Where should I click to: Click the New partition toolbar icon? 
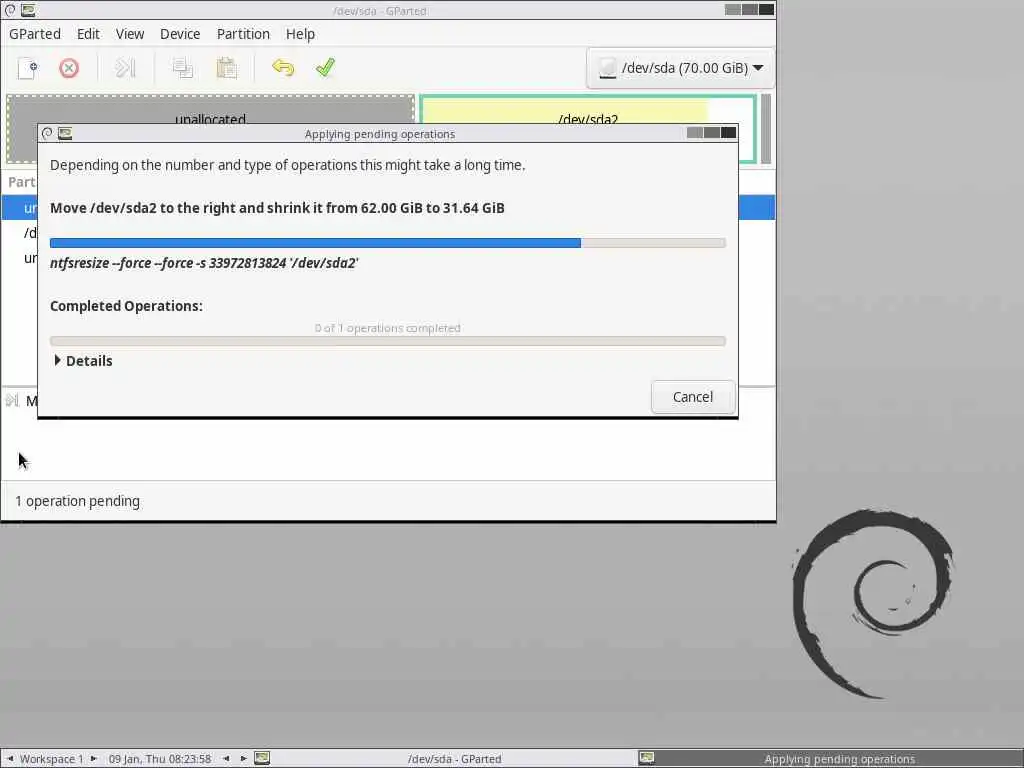(27, 68)
